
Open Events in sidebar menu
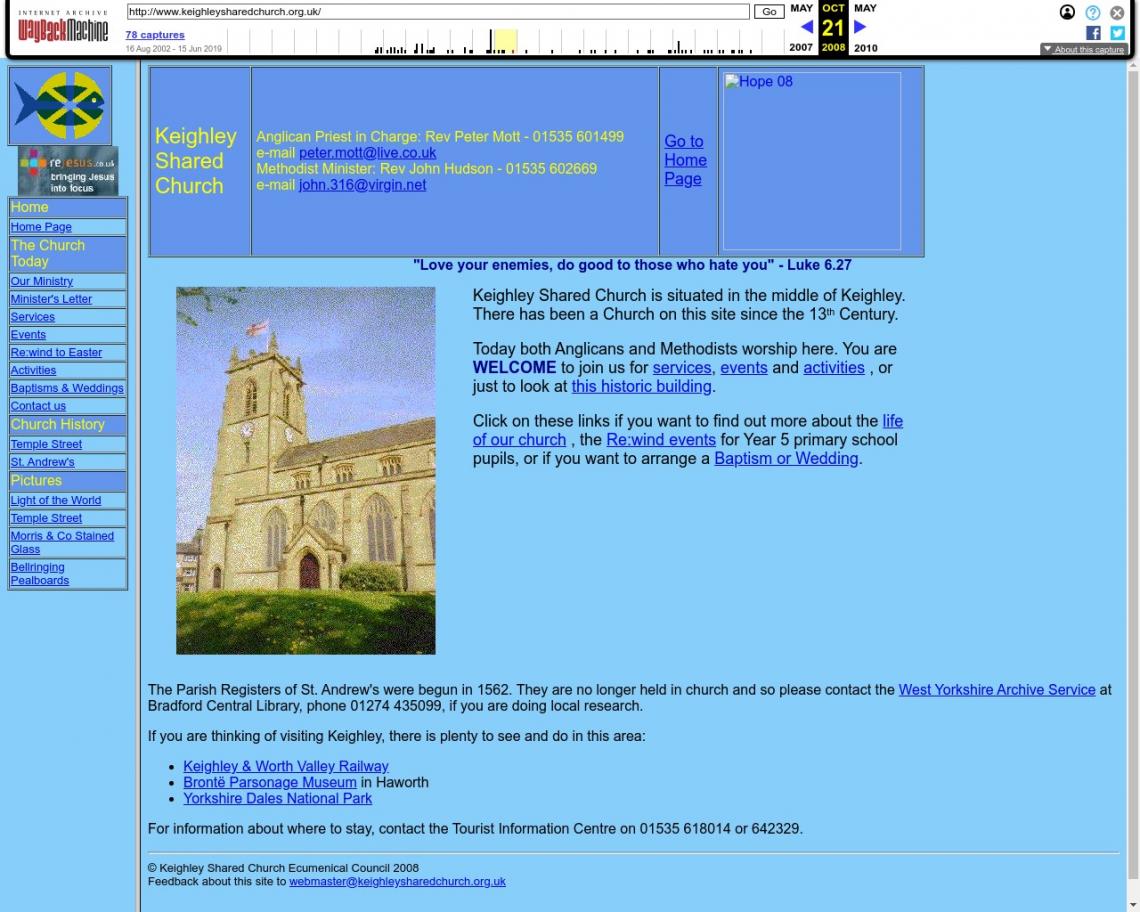click(x=28, y=335)
